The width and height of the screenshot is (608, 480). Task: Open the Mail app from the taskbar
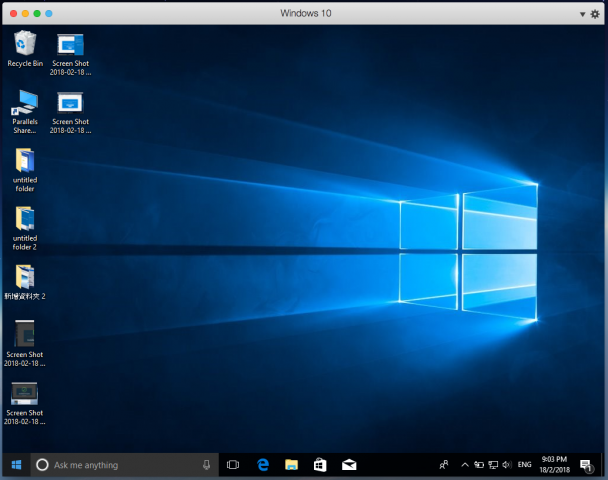coord(349,464)
